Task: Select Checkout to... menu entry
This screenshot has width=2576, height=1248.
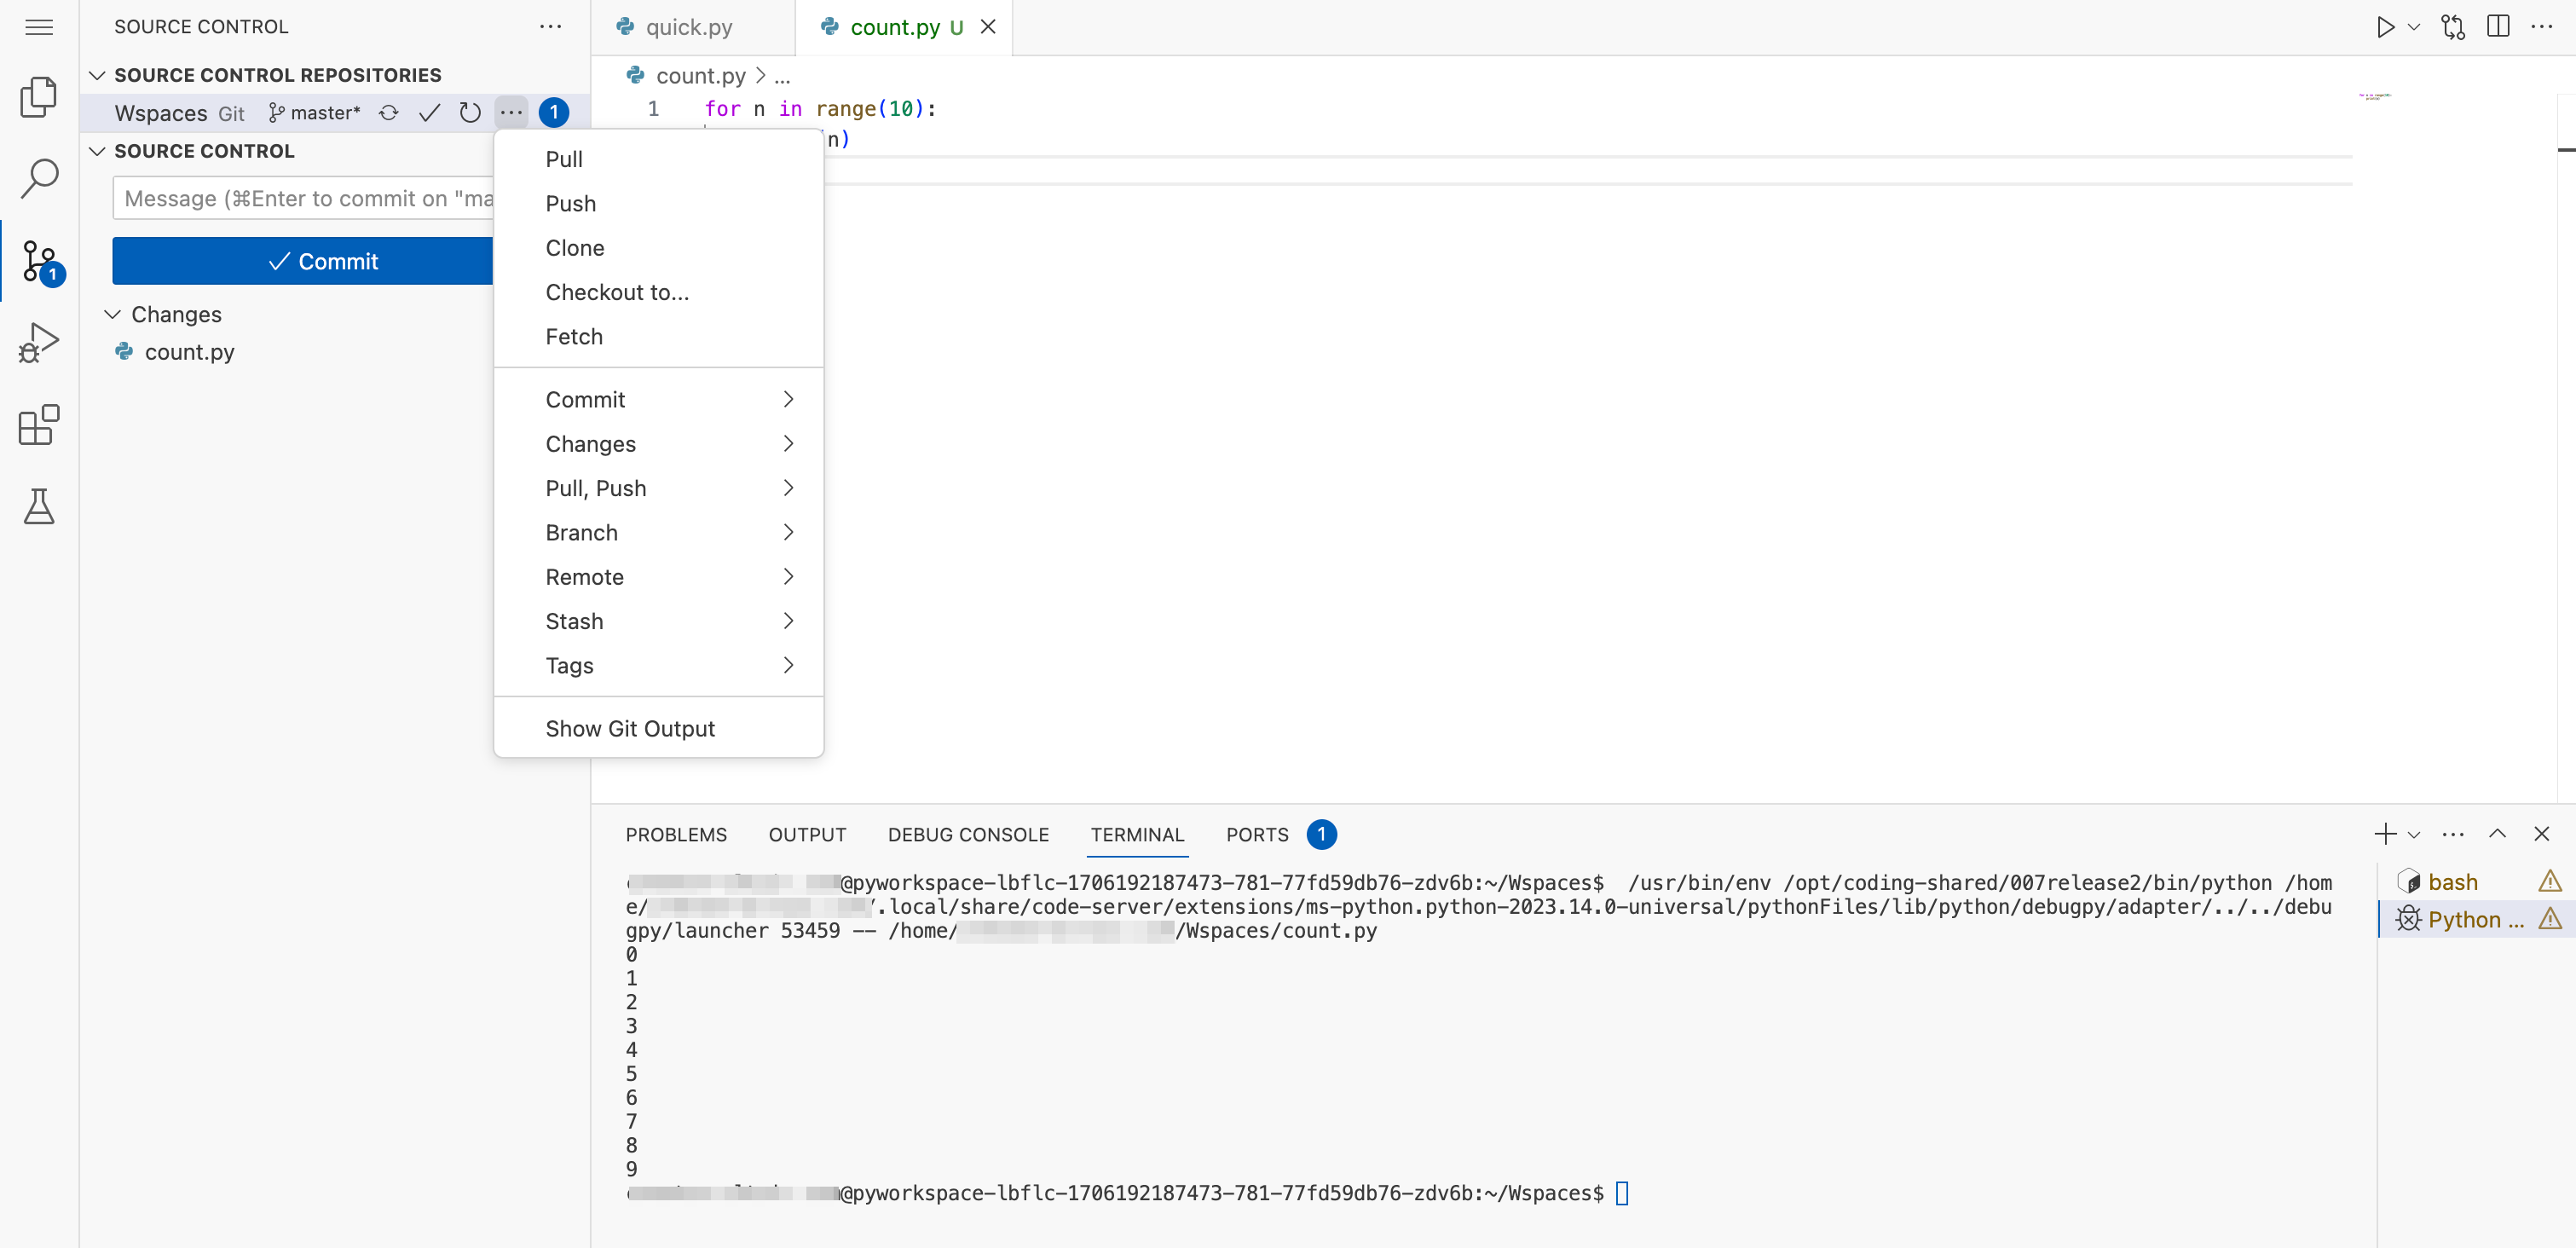Action: point(658,292)
